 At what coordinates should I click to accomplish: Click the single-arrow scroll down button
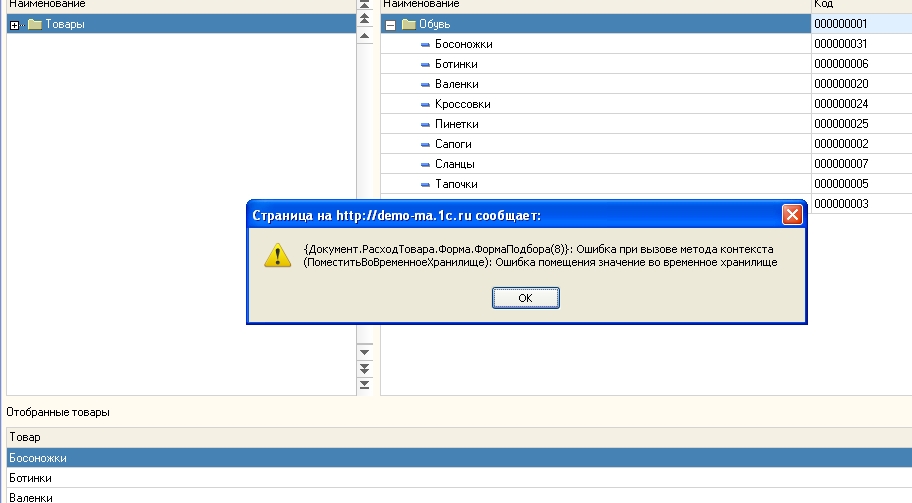(x=364, y=352)
